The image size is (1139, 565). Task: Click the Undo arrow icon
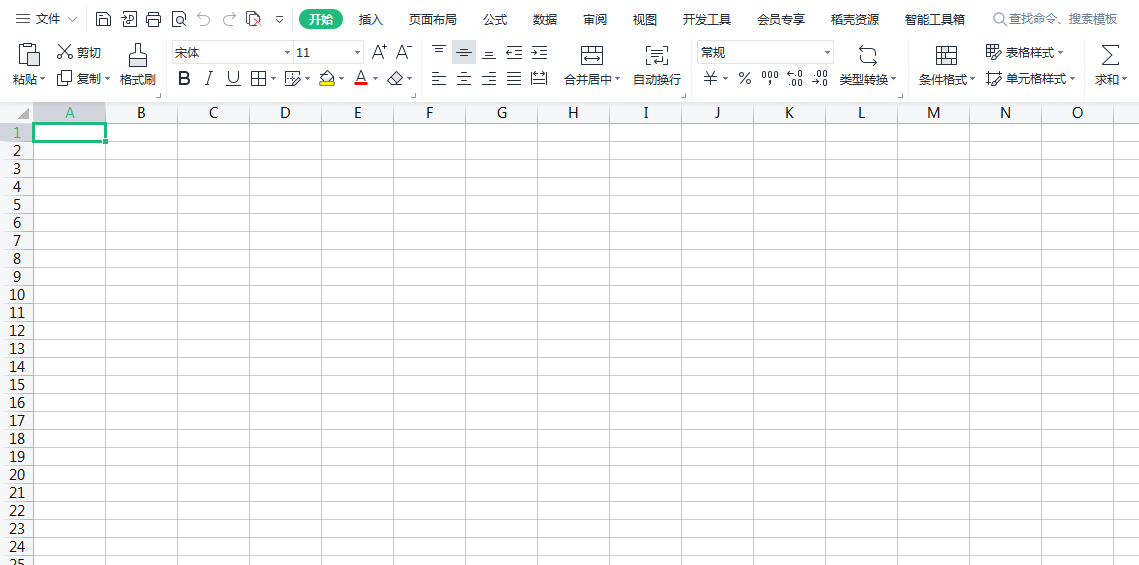click(x=203, y=20)
